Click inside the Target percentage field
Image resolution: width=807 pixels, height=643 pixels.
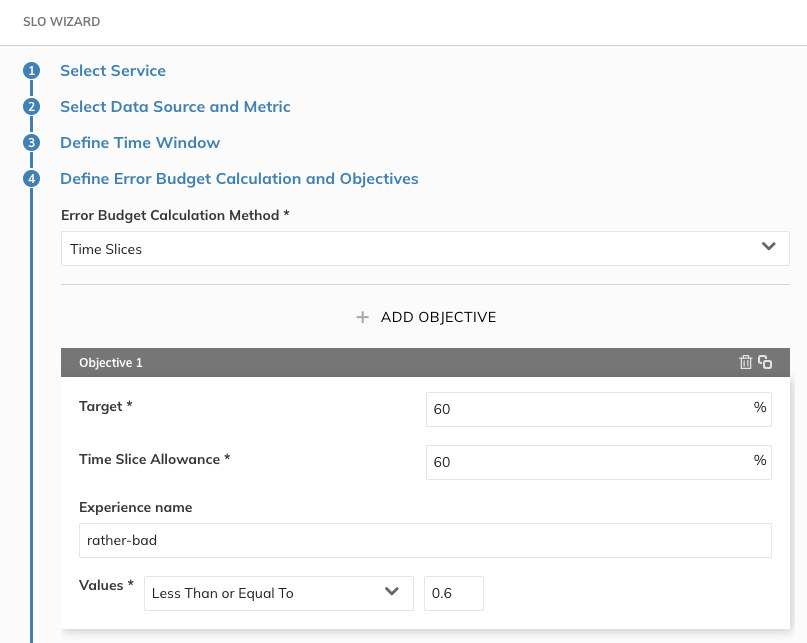pyautogui.click(x=590, y=409)
